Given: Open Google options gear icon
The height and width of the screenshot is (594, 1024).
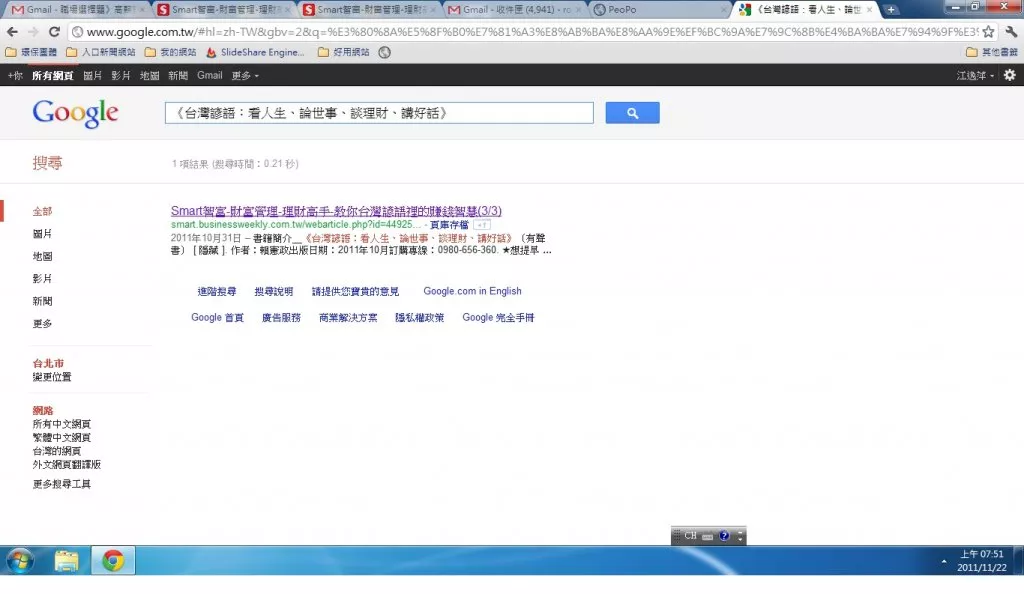Looking at the screenshot, I should 1010,75.
